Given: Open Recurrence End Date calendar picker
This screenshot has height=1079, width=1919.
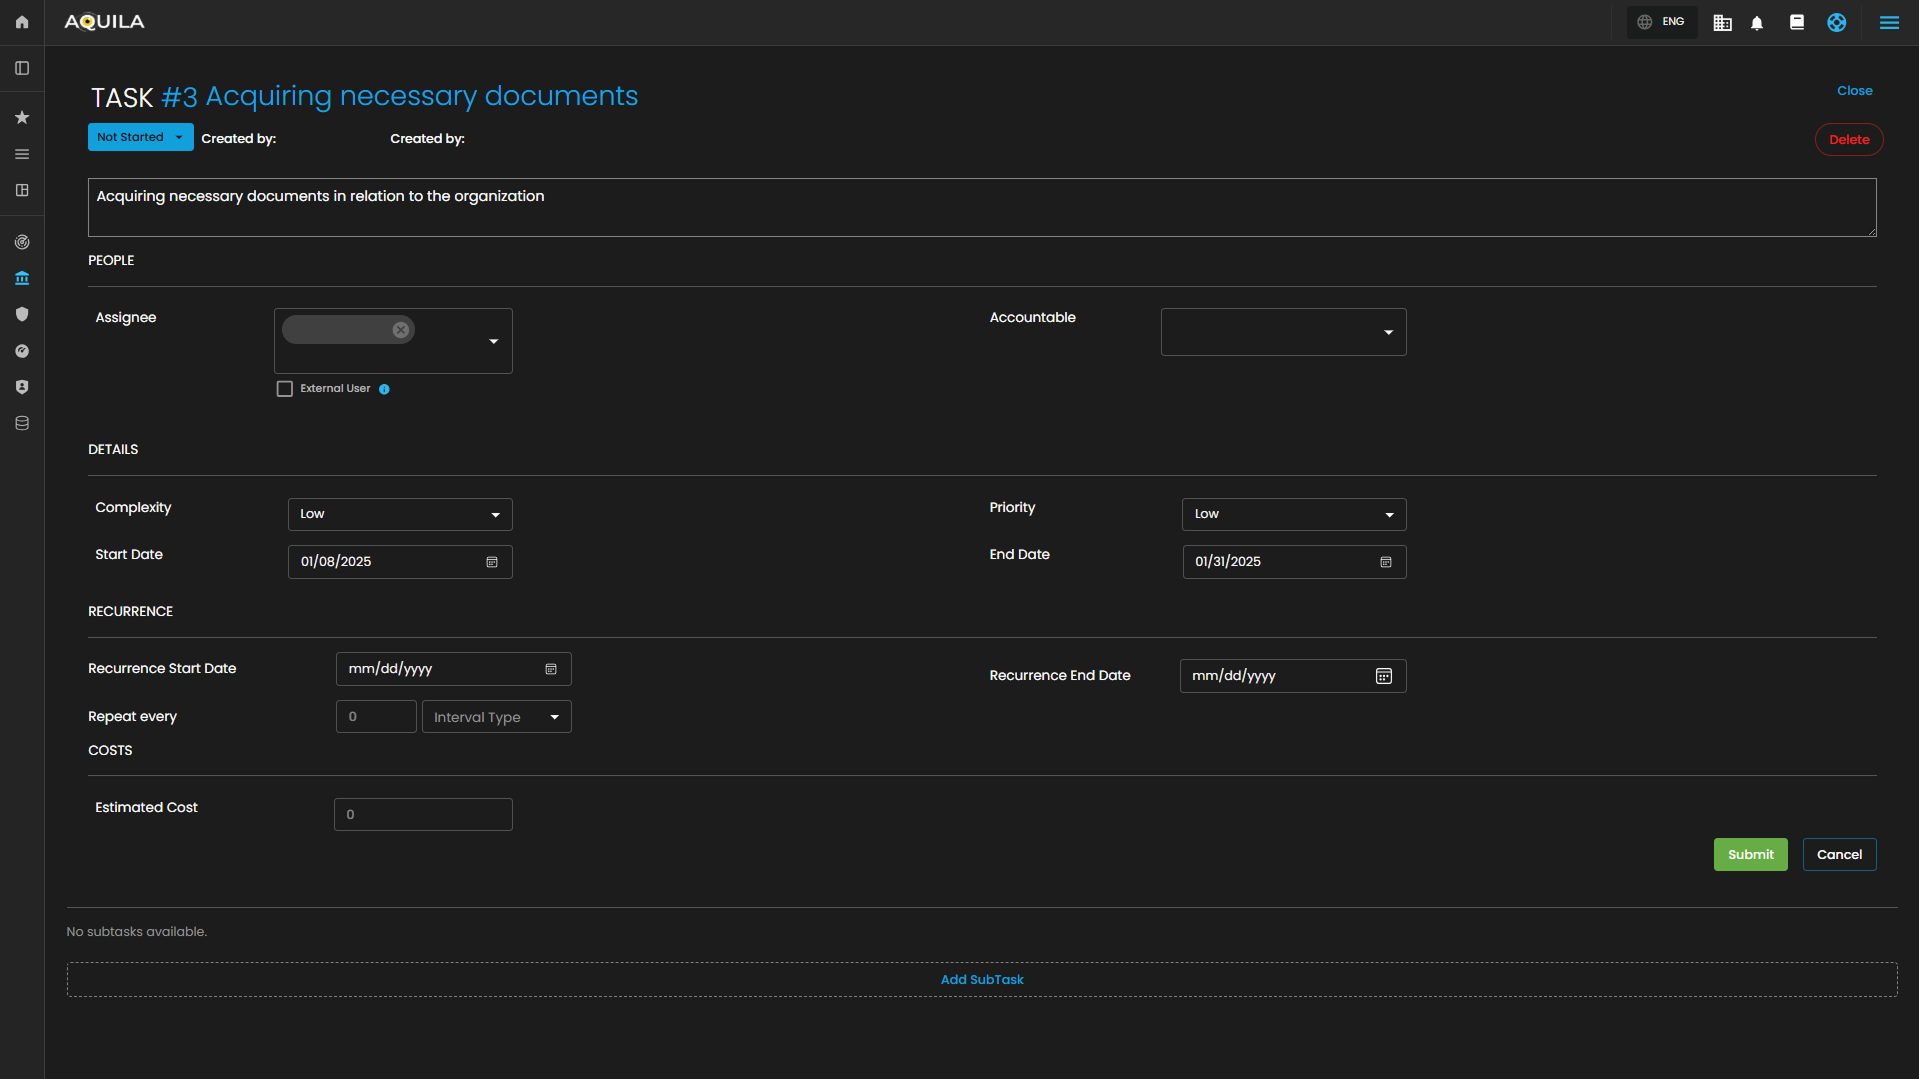Looking at the screenshot, I should pyautogui.click(x=1384, y=676).
